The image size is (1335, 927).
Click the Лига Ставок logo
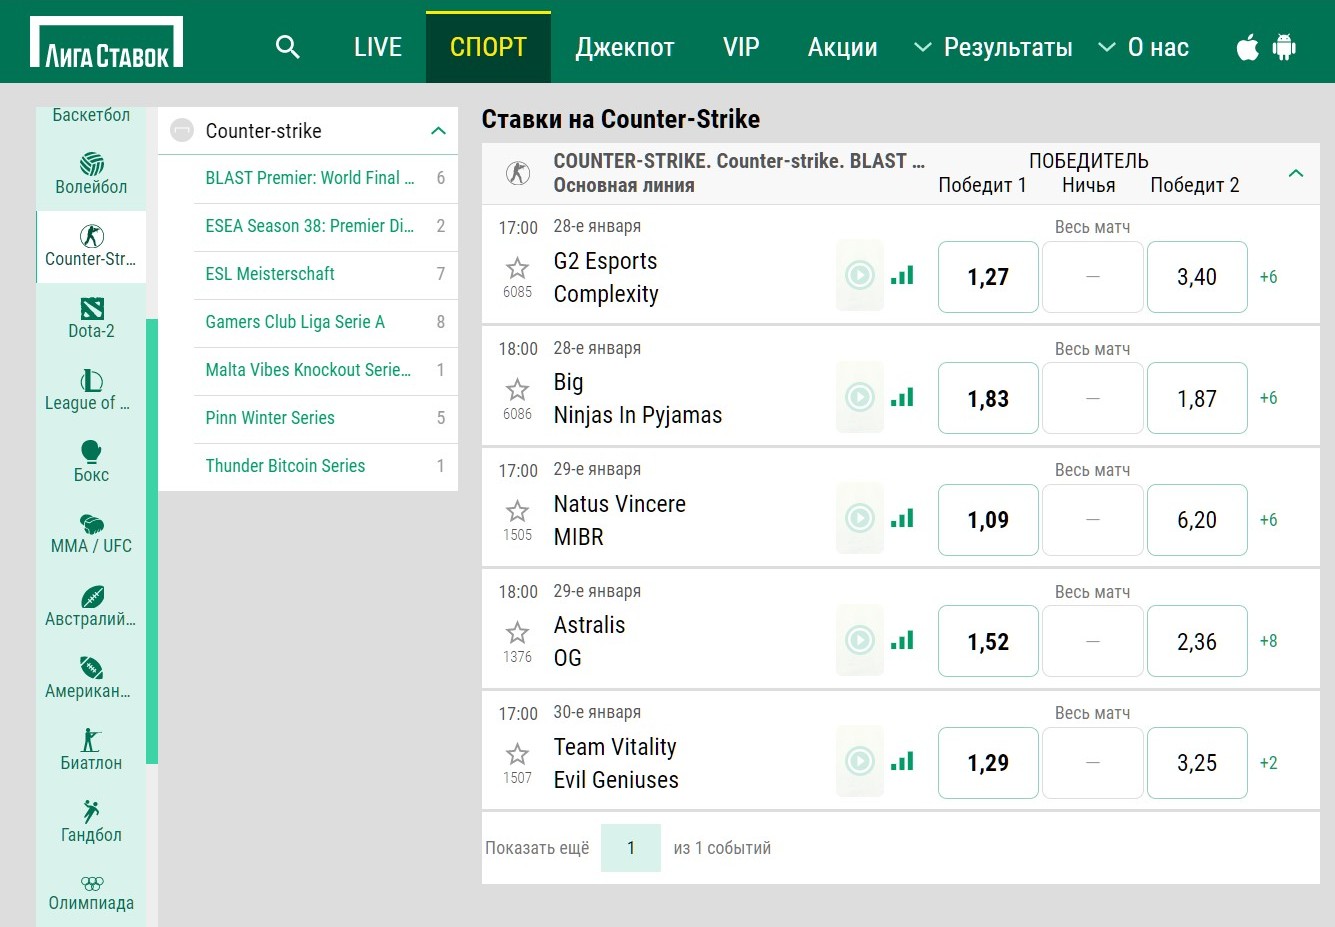pos(107,42)
